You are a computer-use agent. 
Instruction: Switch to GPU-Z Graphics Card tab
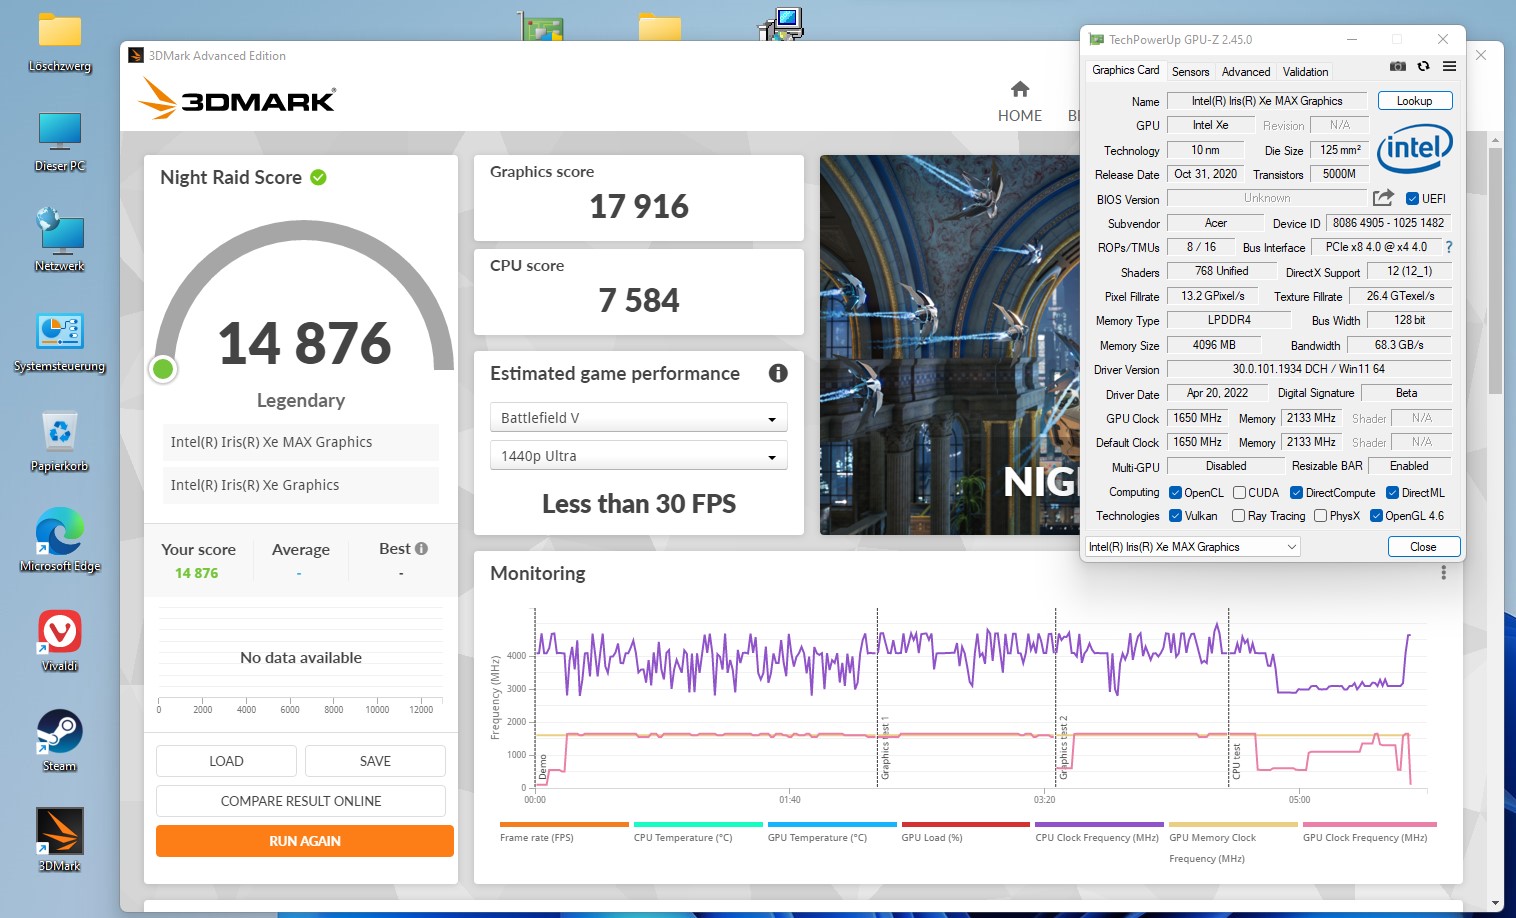[1126, 70]
